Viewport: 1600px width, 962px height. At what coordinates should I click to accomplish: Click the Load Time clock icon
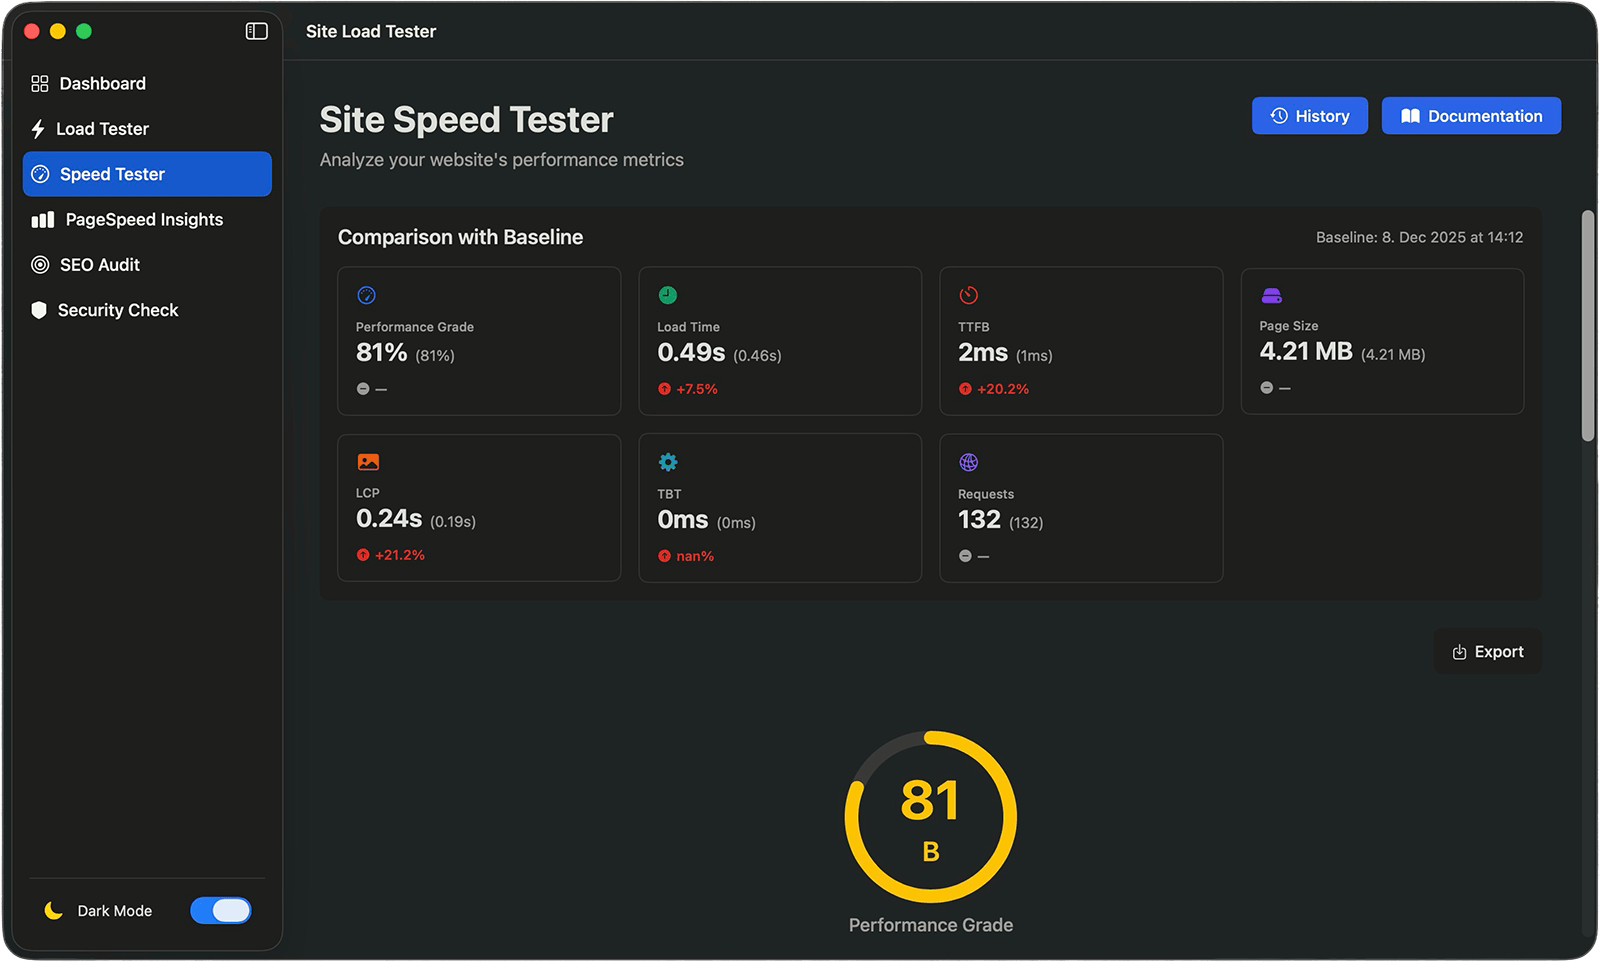click(x=667, y=295)
